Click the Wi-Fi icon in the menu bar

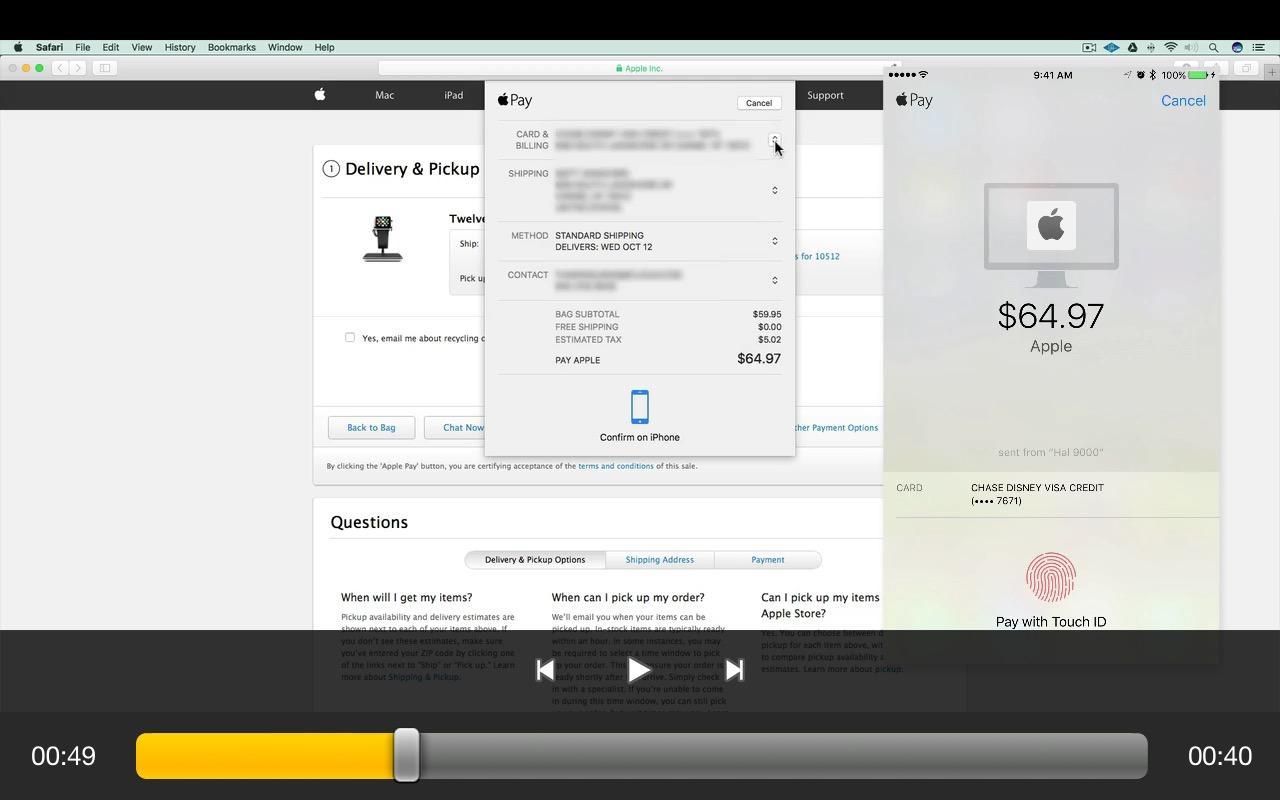click(1170, 47)
